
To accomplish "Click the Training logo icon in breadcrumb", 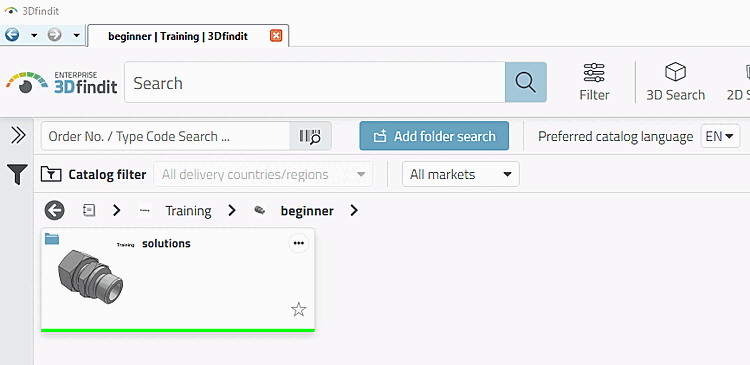I will tap(145, 210).
